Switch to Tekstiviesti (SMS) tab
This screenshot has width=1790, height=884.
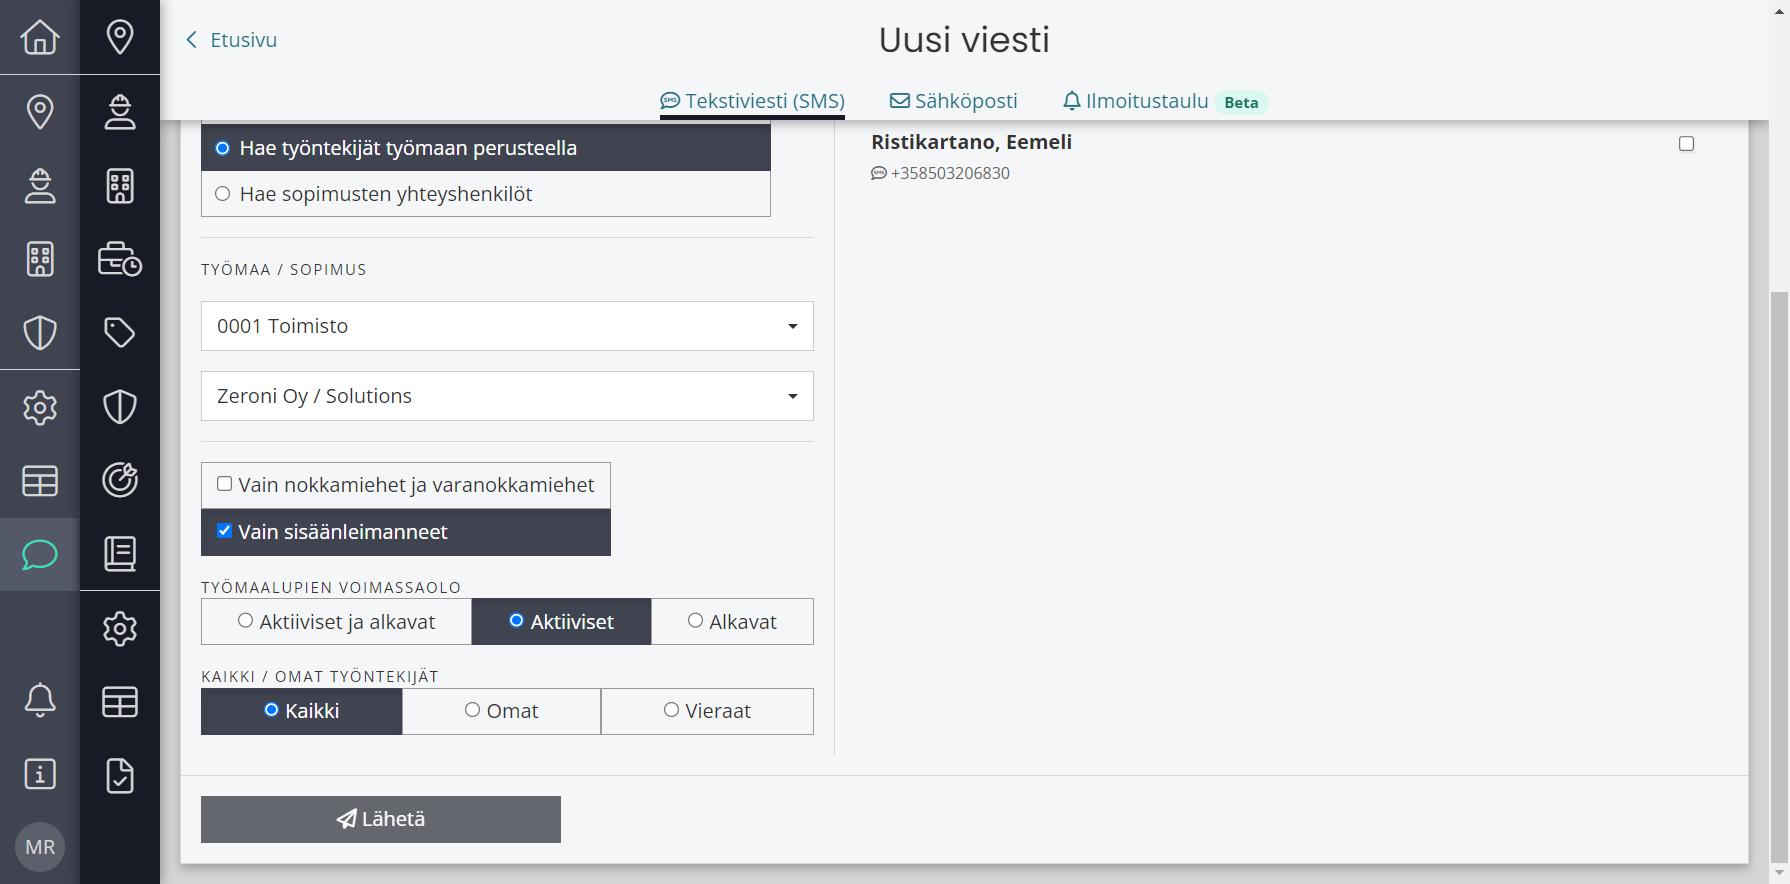(752, 101)
